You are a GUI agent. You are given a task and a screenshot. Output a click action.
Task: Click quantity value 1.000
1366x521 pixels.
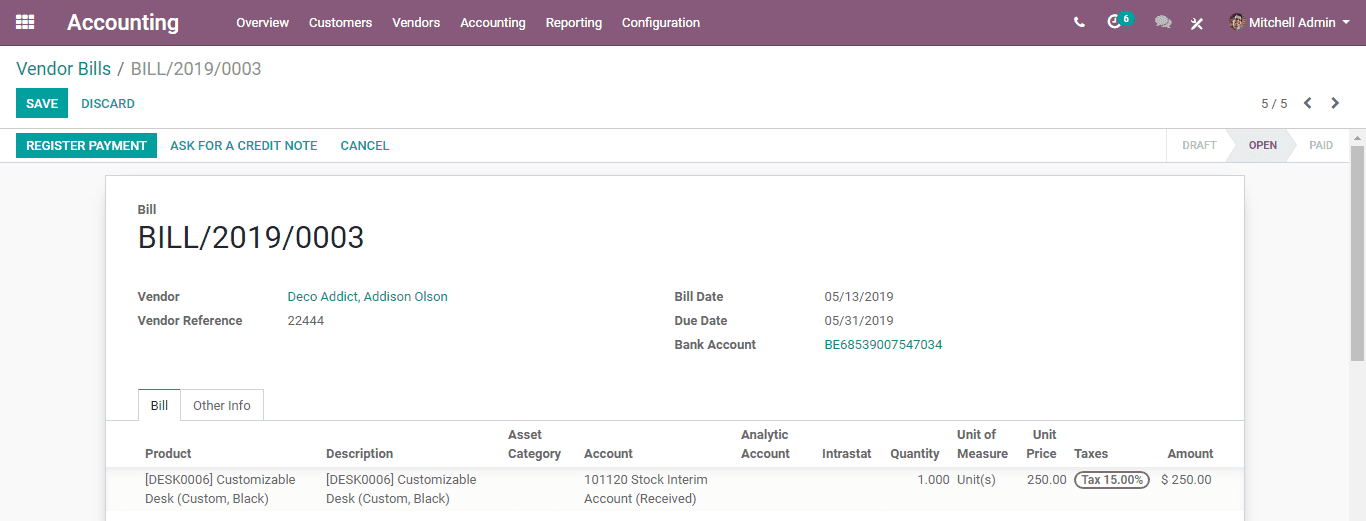(x=933, y=480)
